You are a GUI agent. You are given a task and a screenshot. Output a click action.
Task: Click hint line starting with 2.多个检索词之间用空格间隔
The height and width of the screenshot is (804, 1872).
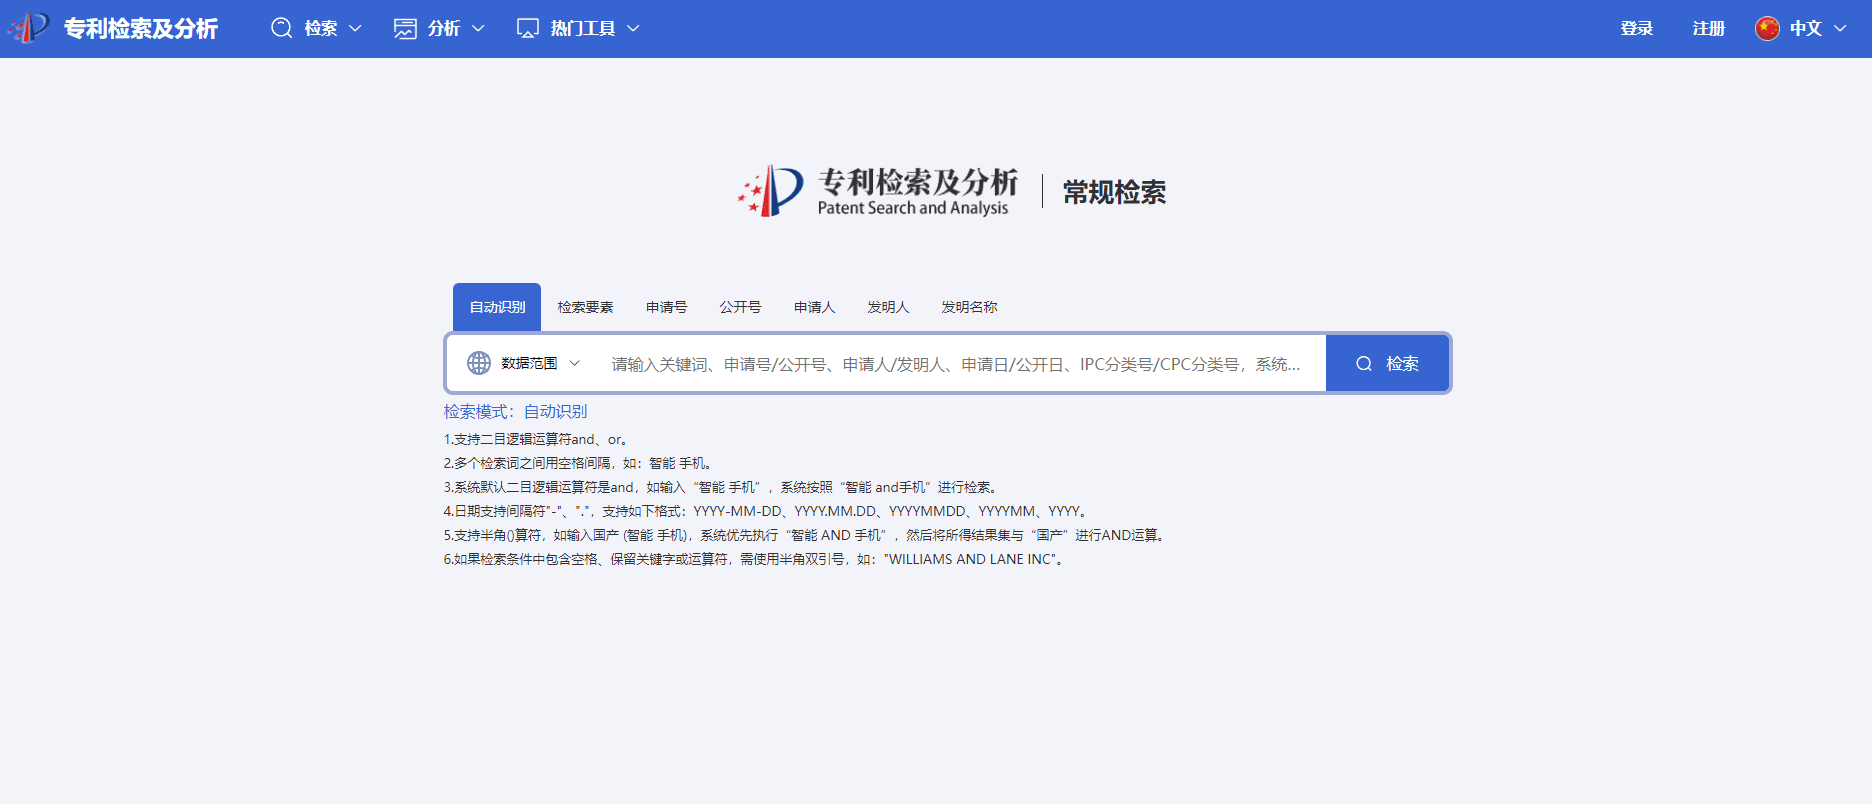(578, 463)
